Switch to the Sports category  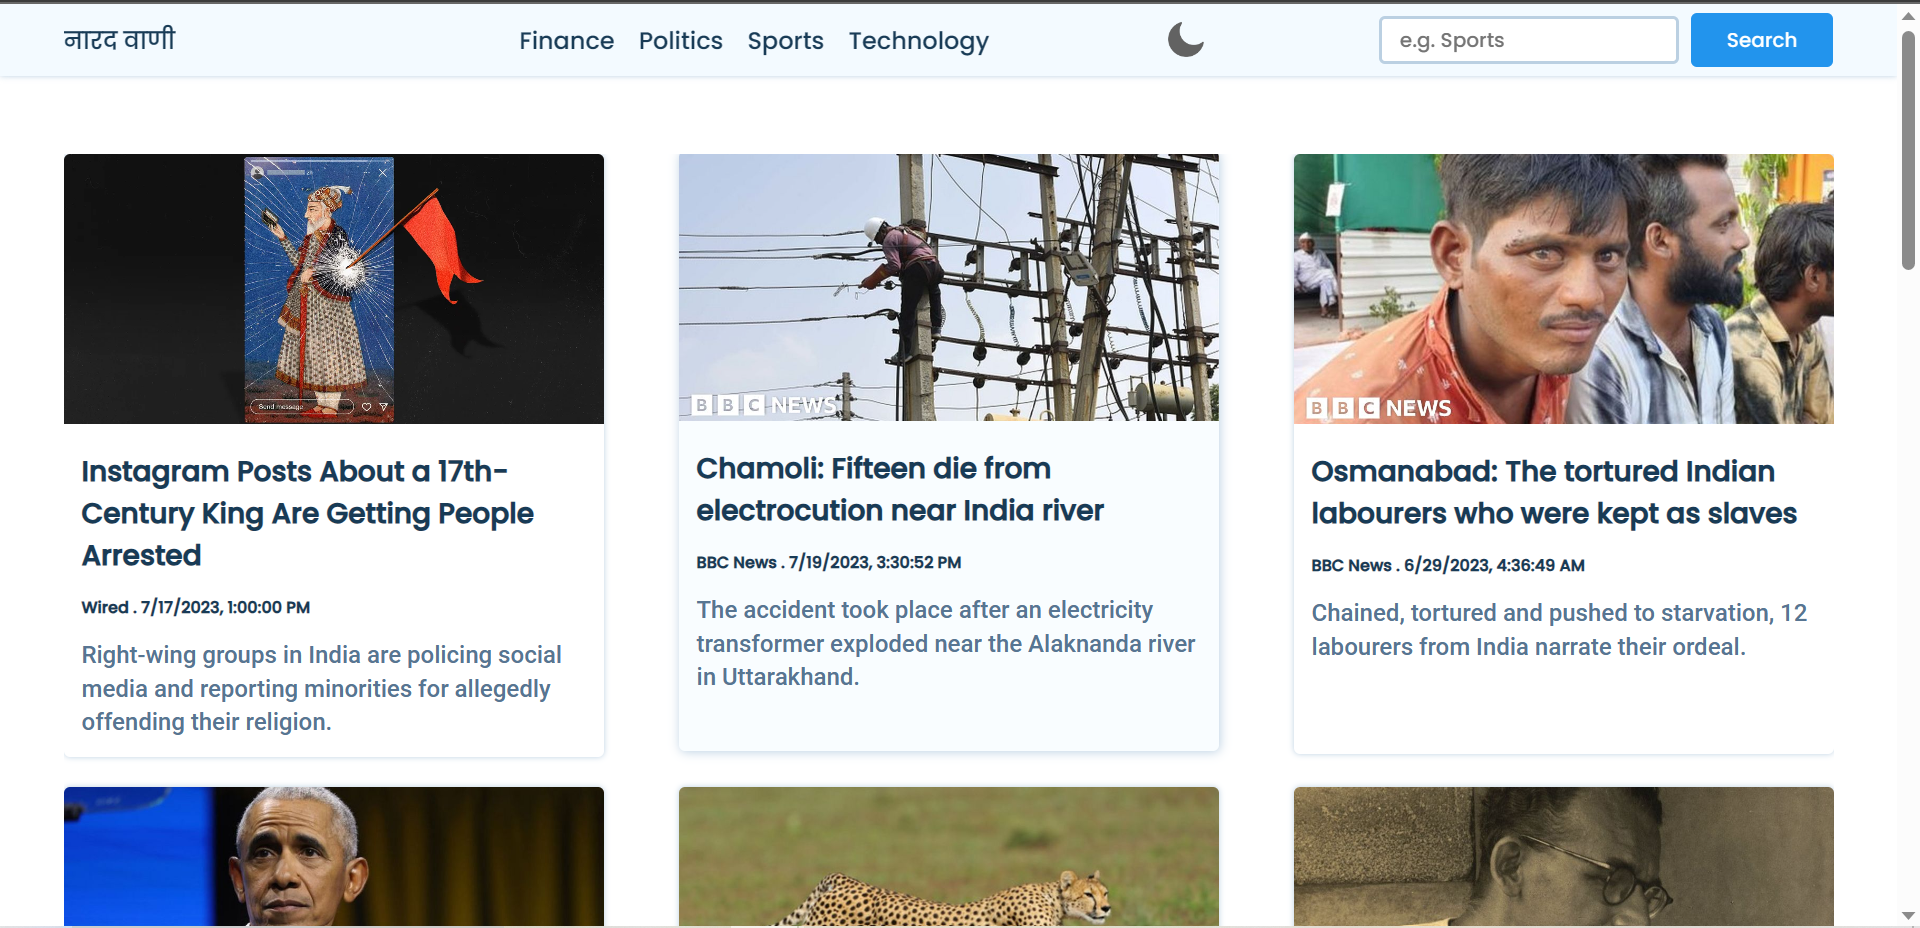pyautogui.click(x=785, y=41)
